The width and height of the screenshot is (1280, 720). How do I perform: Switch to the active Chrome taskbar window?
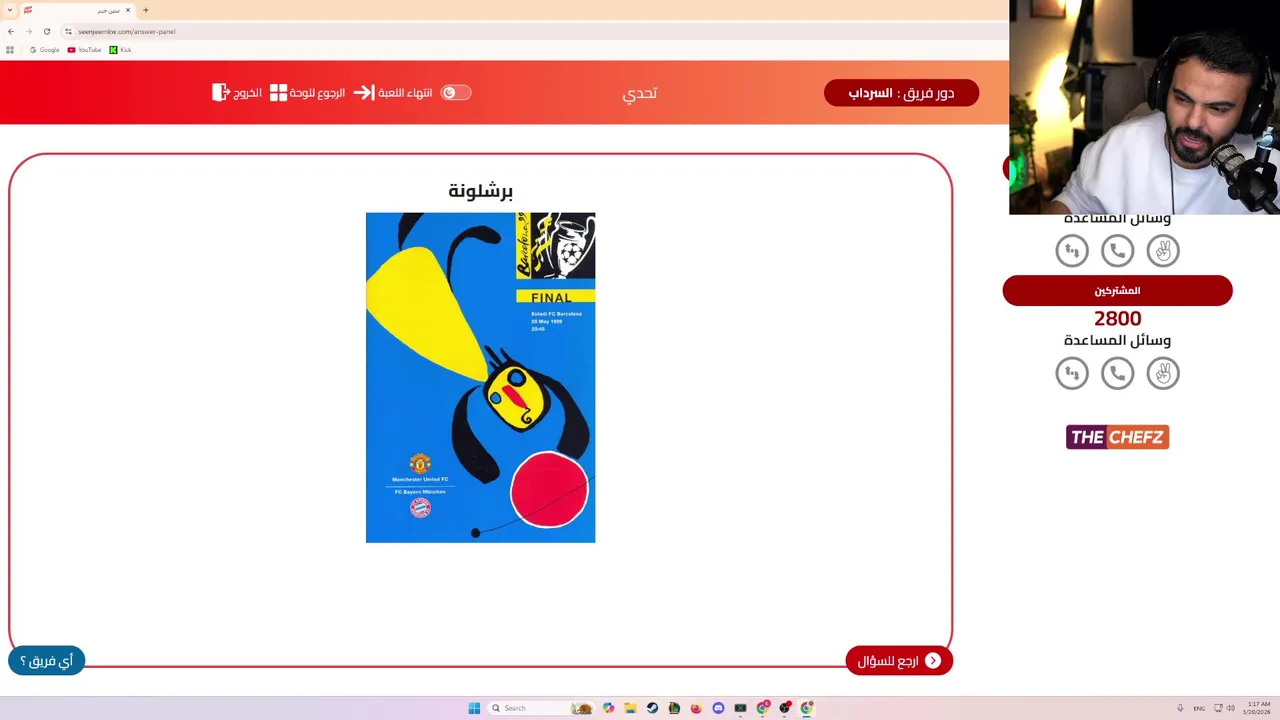pos(807,708)
